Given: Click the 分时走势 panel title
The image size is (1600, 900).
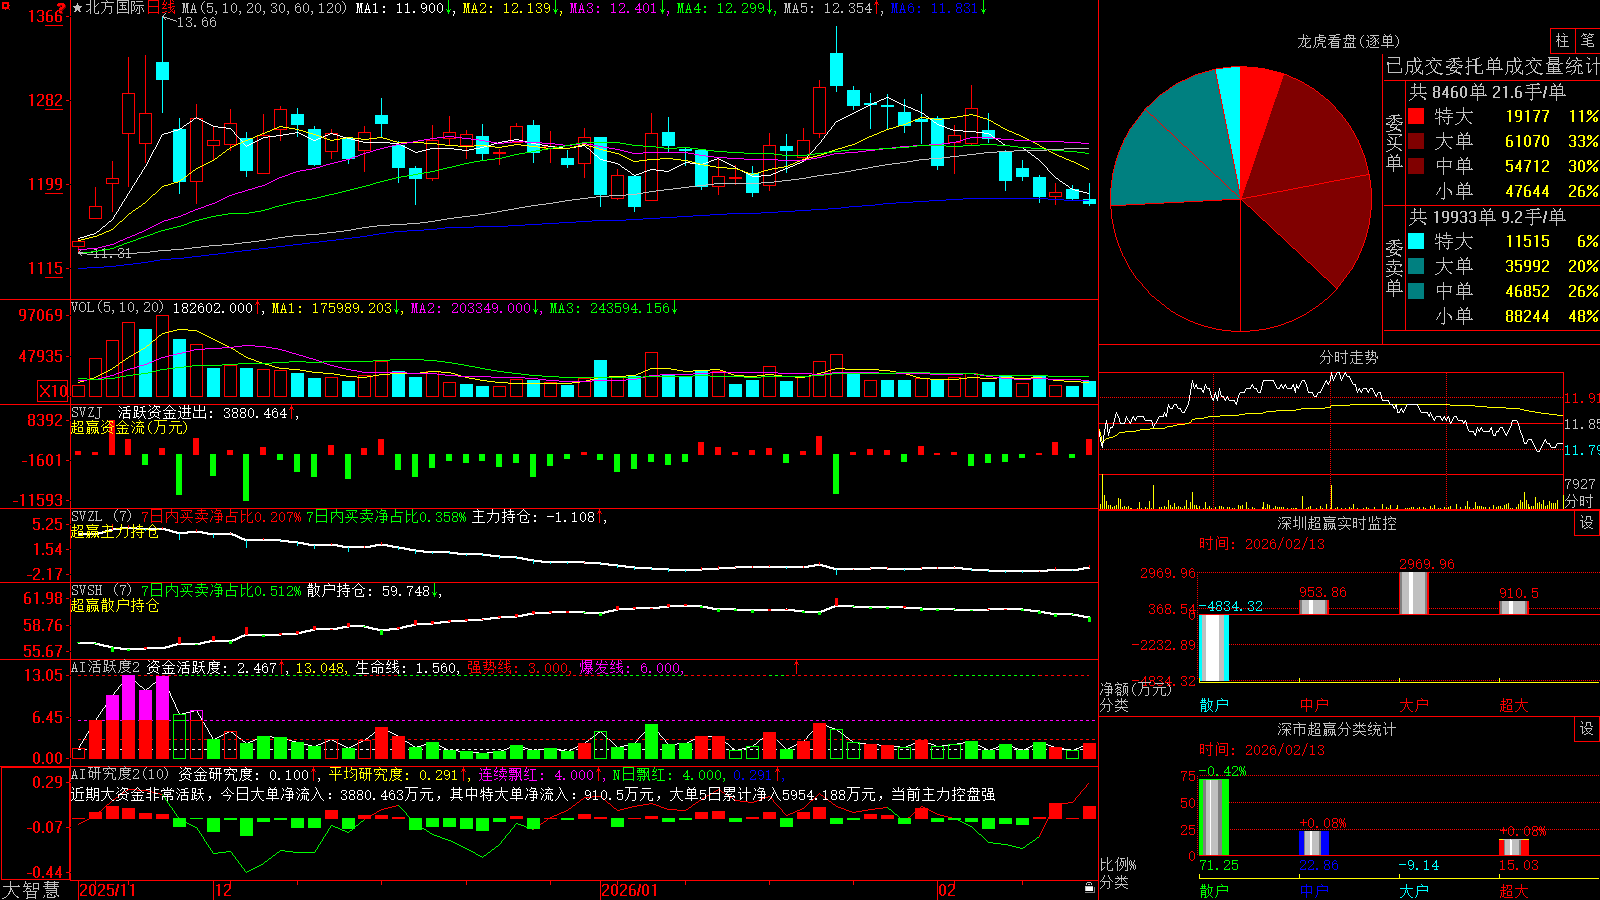Looking at the screenshot, I should 1348,357.
